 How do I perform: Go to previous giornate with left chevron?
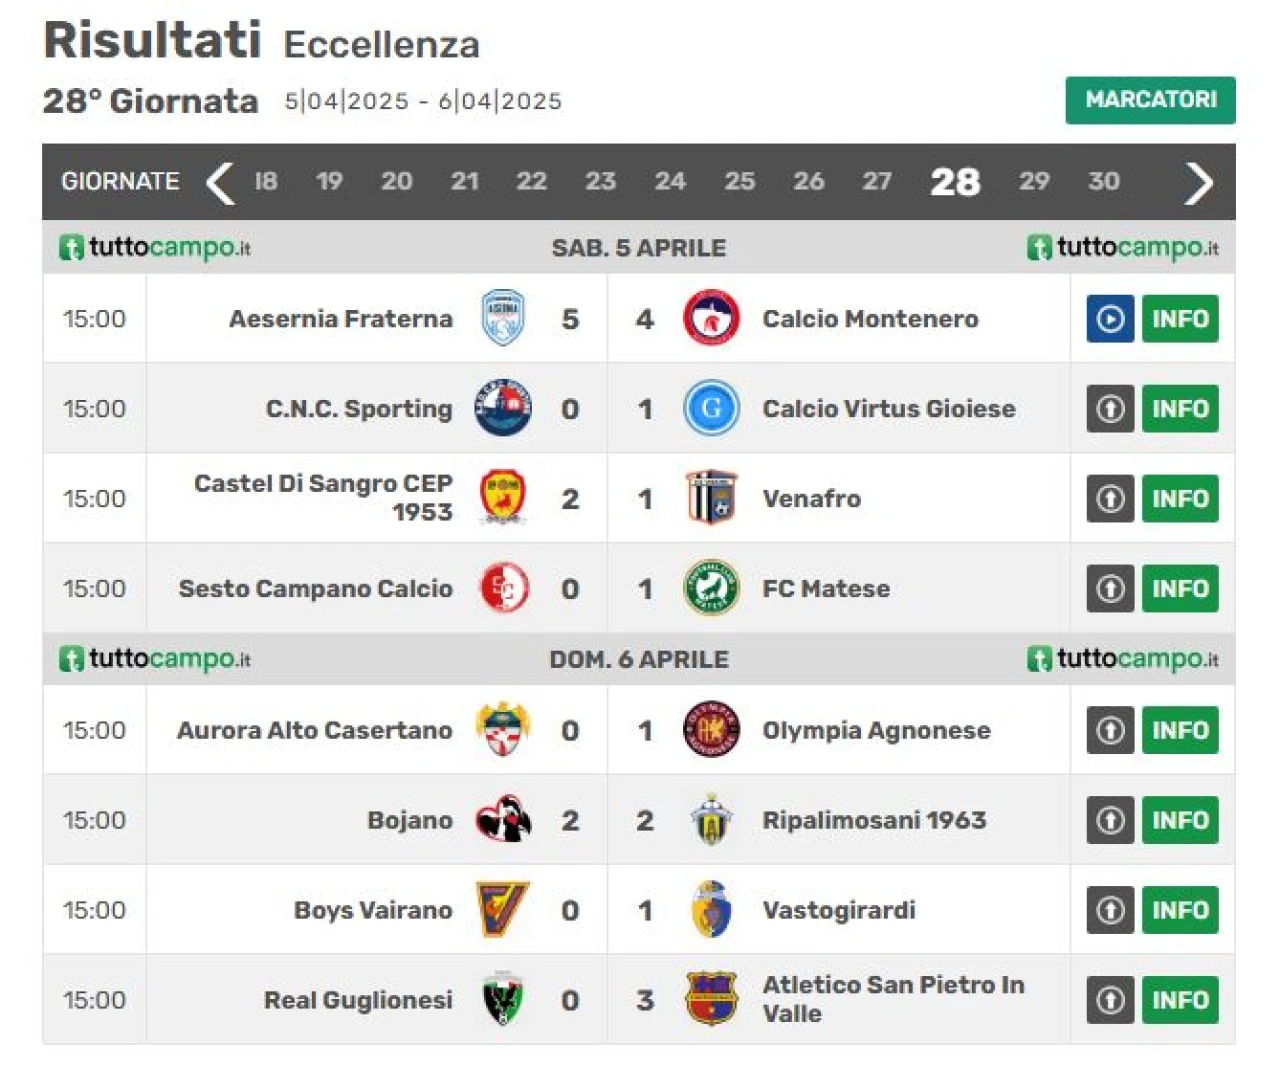(x=220, y=182)
